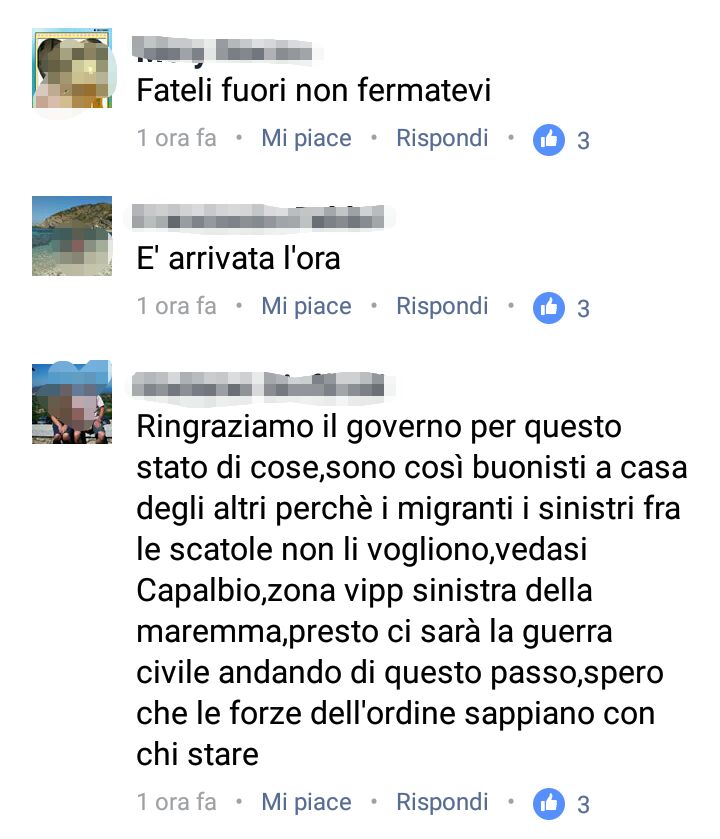Open avatar of 'Fateli fuori non fermatevi' commenter
The image size is (720, 839).
(x=72, y=68)
